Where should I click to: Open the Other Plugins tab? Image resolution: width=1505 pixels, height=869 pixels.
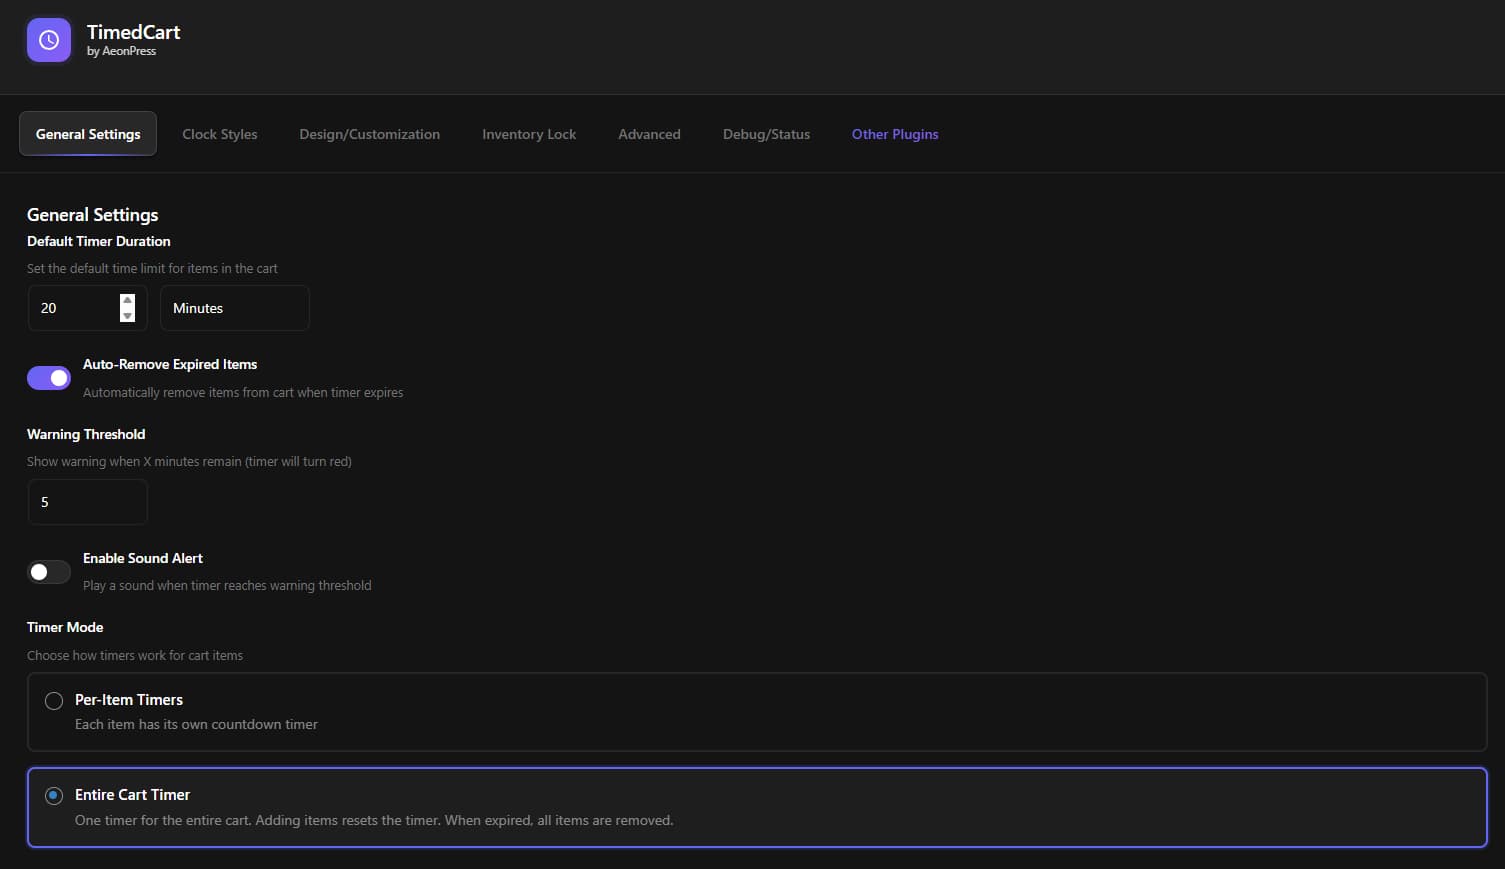[x=894, y=133]
